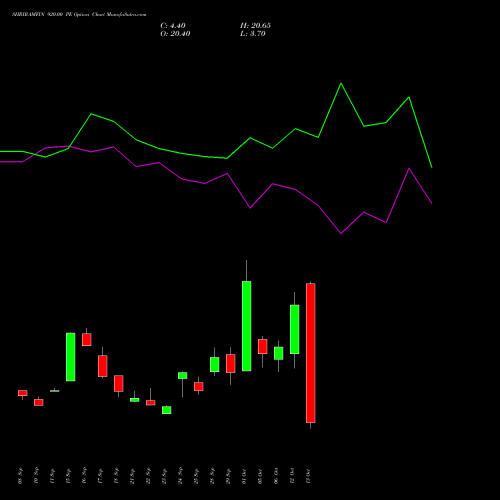Click the high value H: 20.65
Viewport: 500px width, 500px height.
pyautogui.click(x=255, y=26)
